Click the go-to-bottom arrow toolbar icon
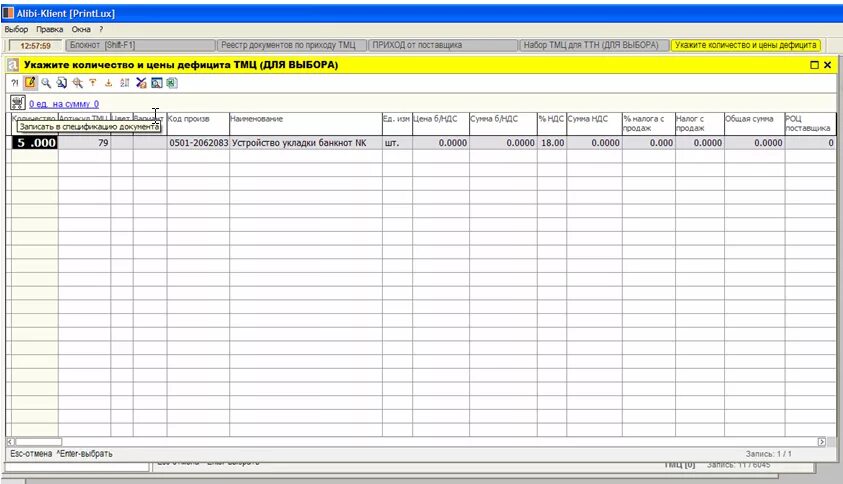The image size is (843, 484). click(x=109, y=83)
